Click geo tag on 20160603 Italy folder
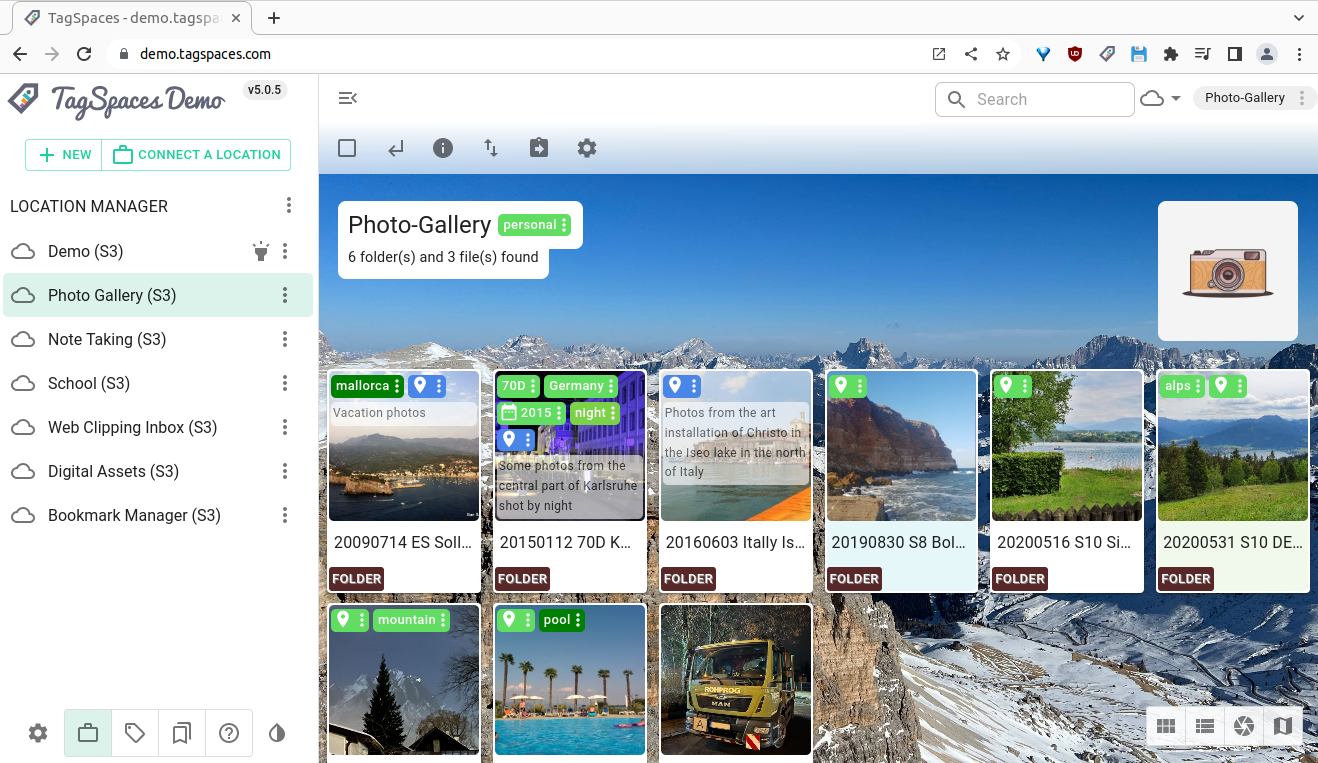Screen dimensions: 1318x763 681,386
